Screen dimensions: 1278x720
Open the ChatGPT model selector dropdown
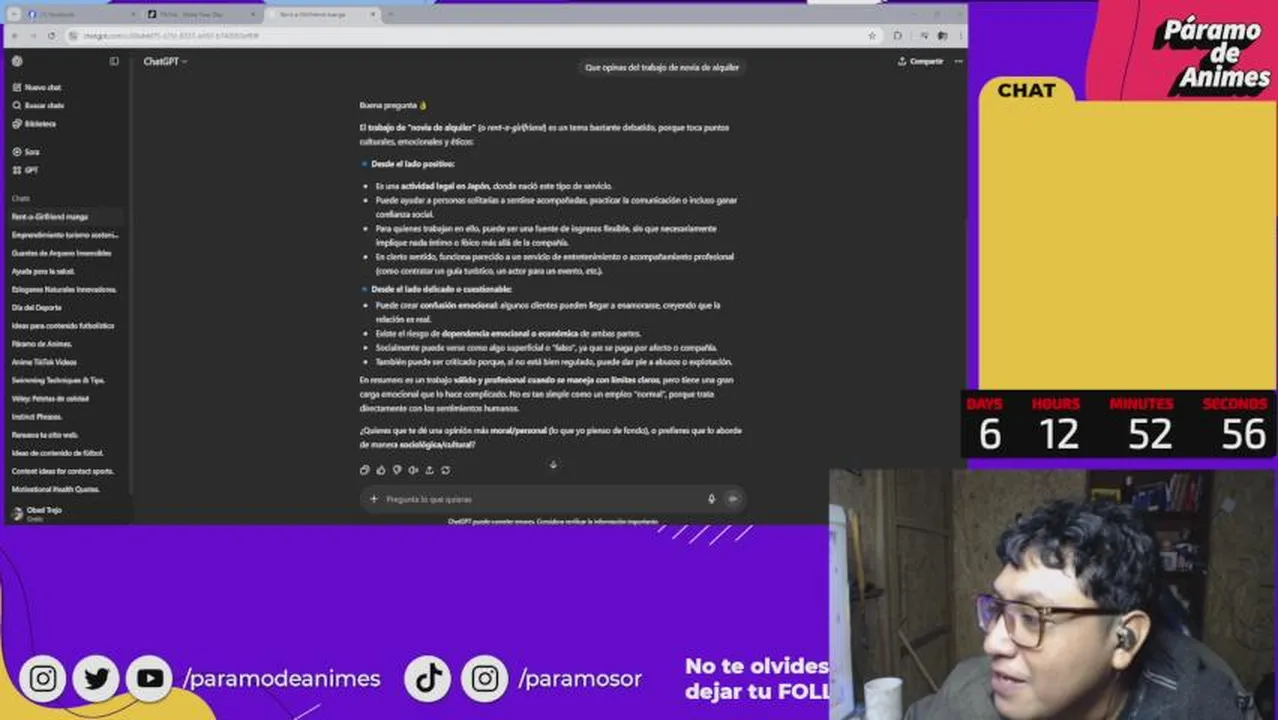[165, 61]
